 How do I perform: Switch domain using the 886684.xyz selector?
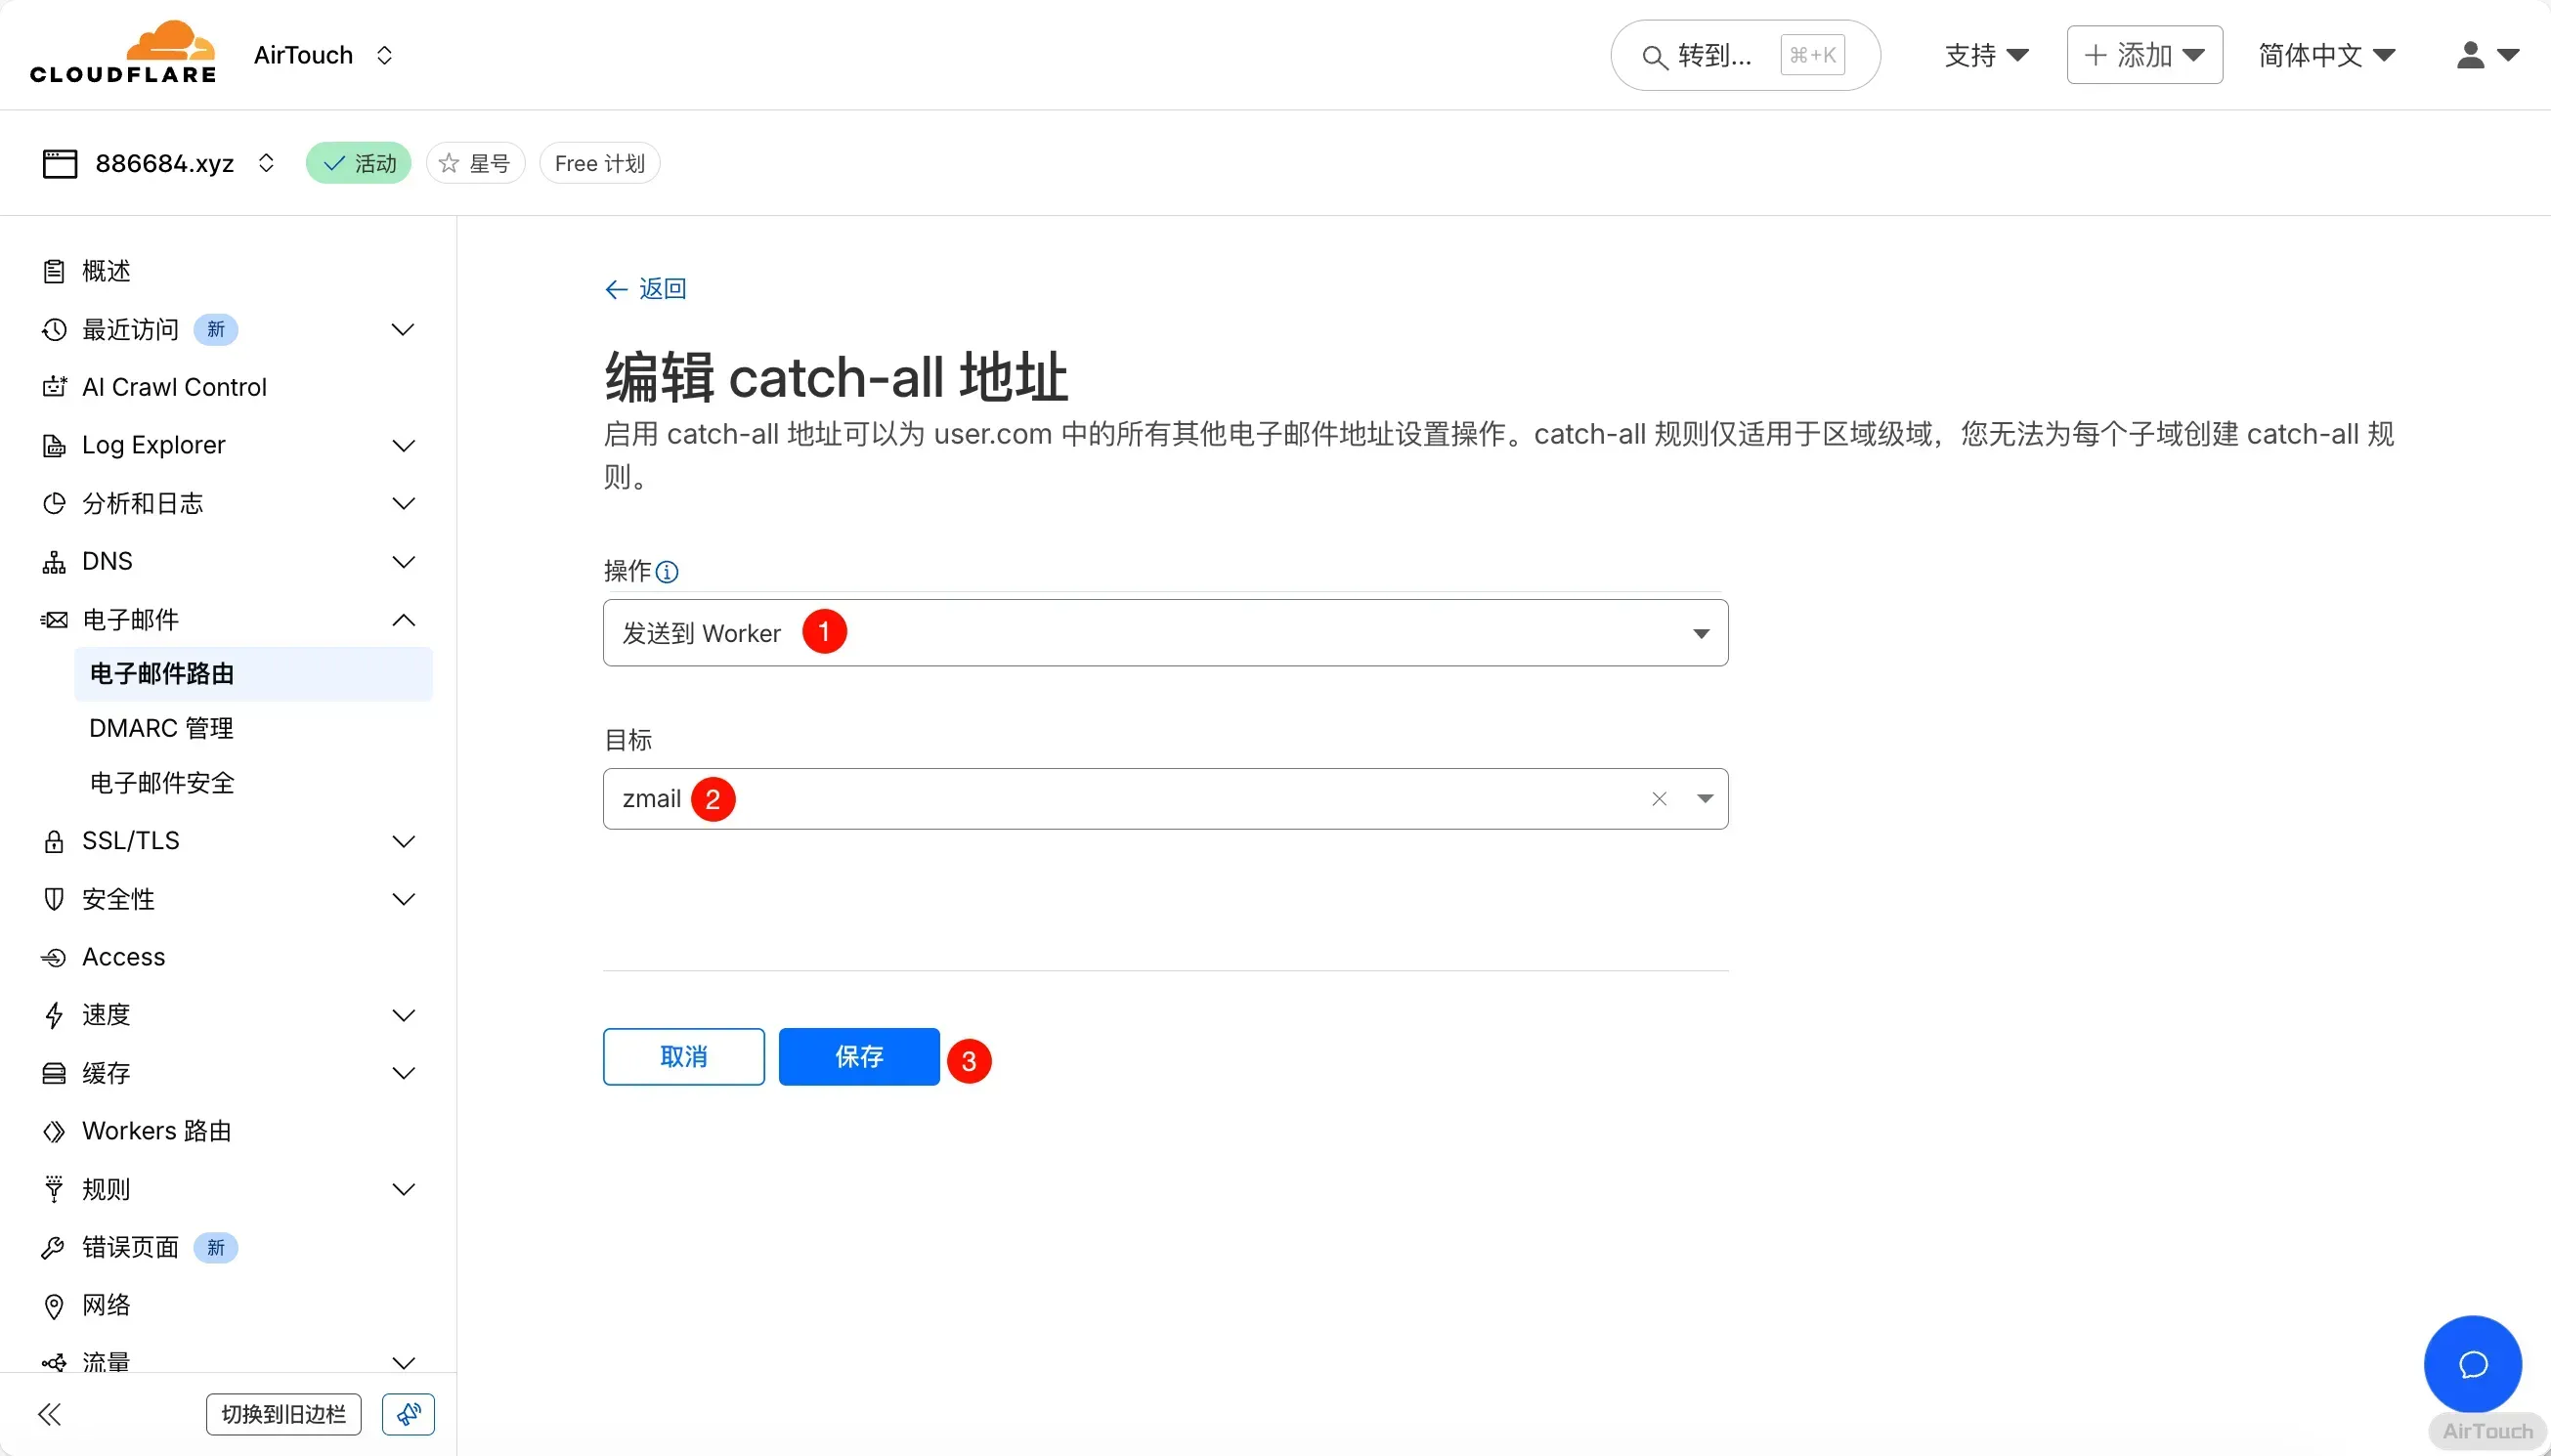[x=265, y=163]
